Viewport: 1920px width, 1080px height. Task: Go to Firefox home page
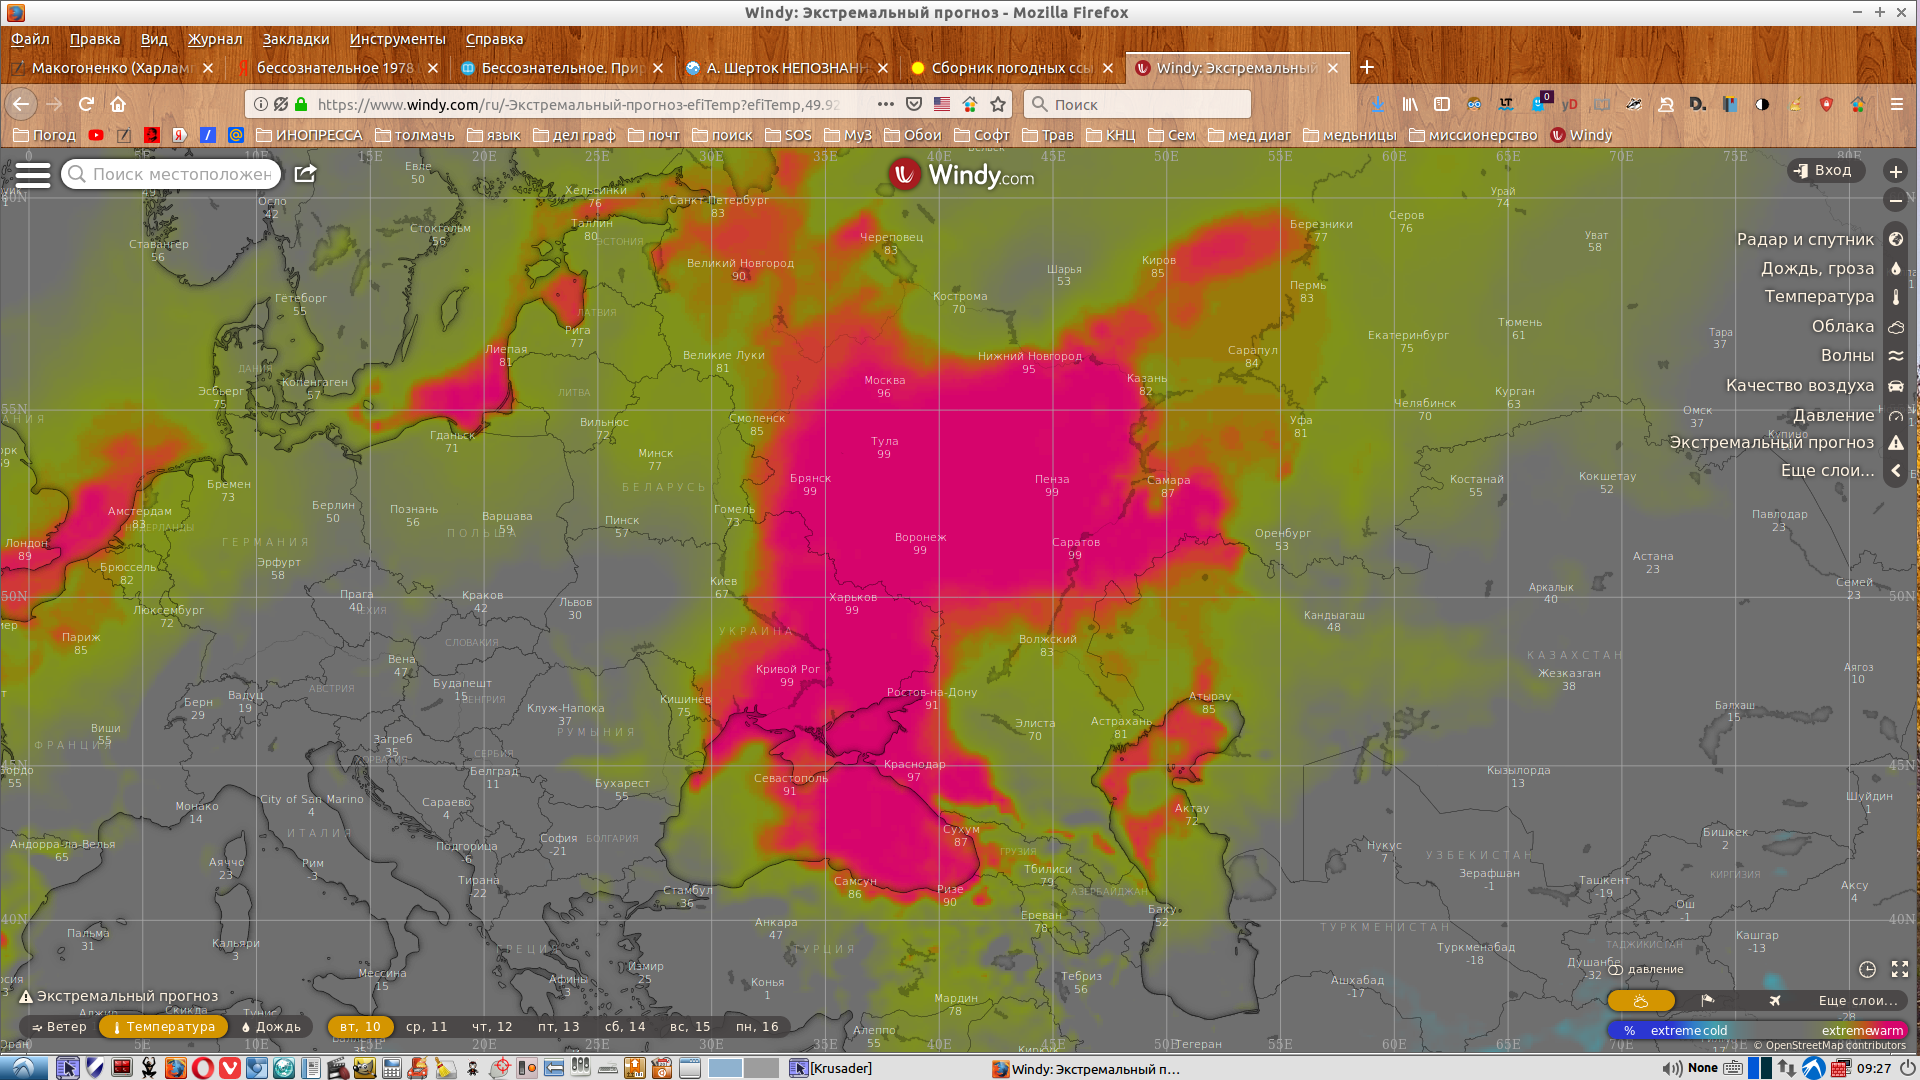point(118,104)
